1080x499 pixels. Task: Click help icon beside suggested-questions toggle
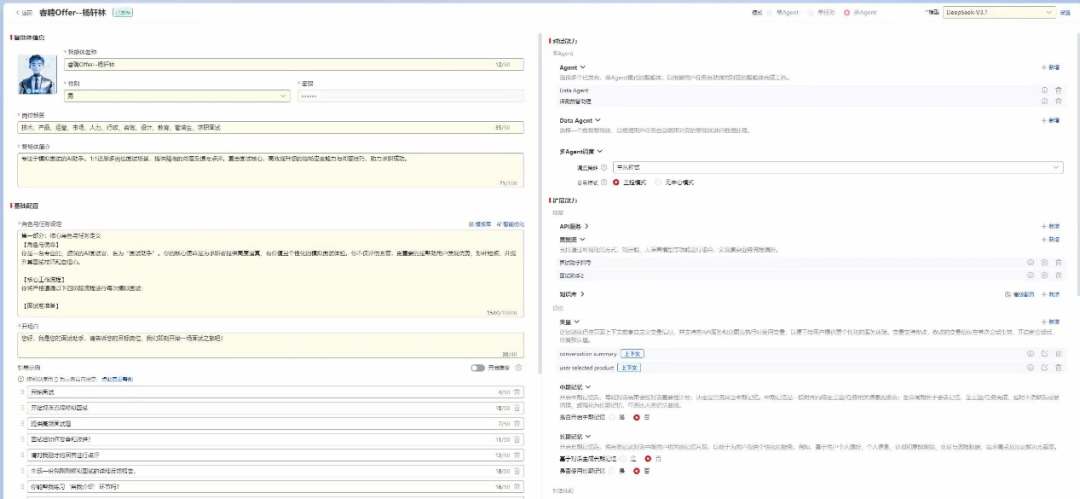pos(518,367)
